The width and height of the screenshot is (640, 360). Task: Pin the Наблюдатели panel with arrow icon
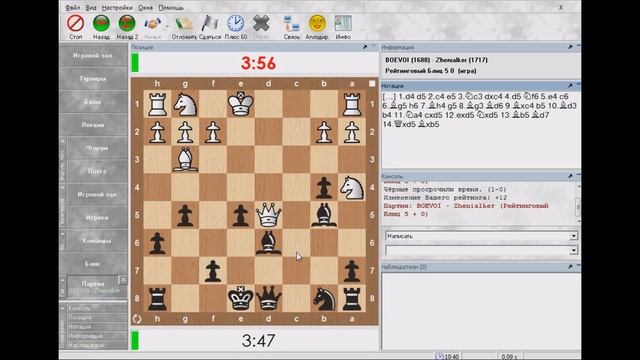tap(570, 267)
